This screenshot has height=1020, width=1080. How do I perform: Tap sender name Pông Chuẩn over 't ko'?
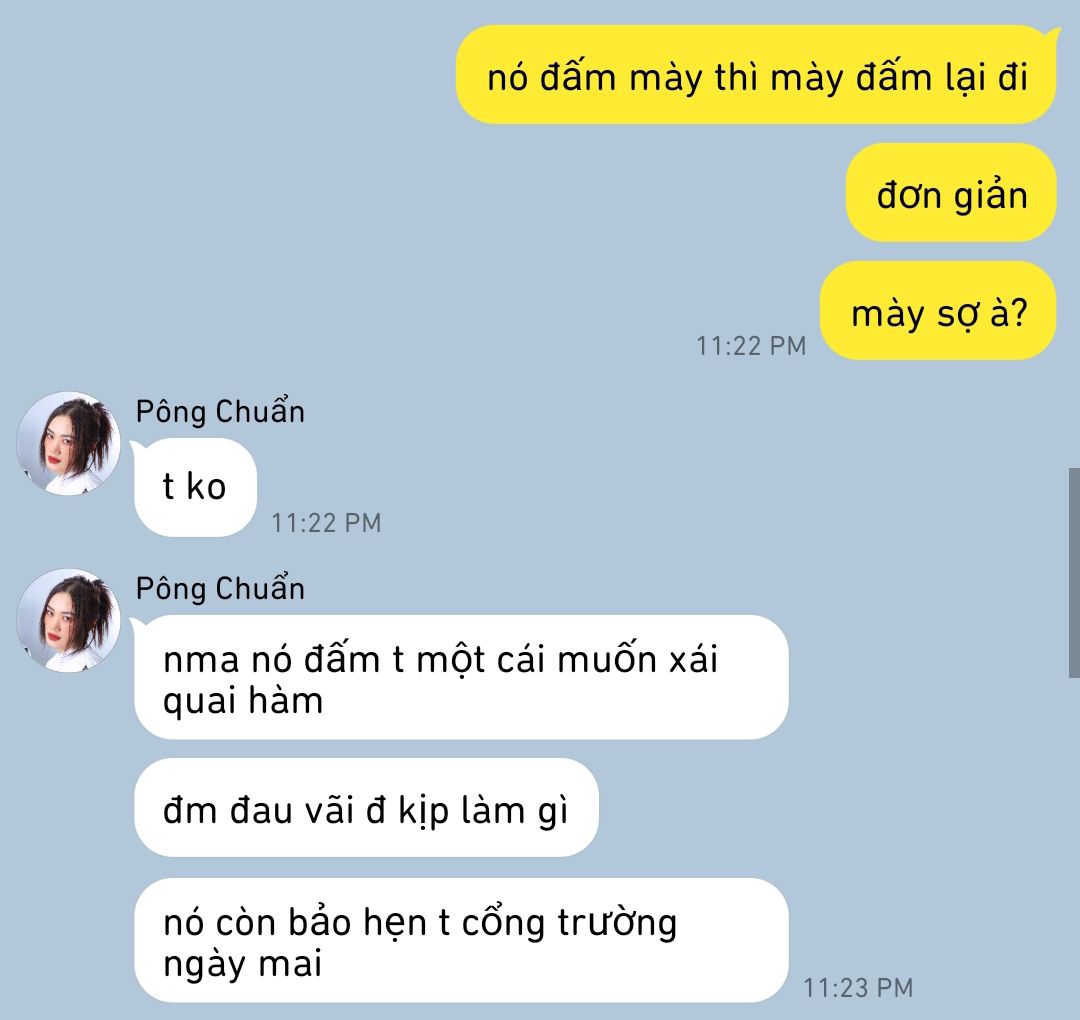pyautogui.click(x=220, y=411)
